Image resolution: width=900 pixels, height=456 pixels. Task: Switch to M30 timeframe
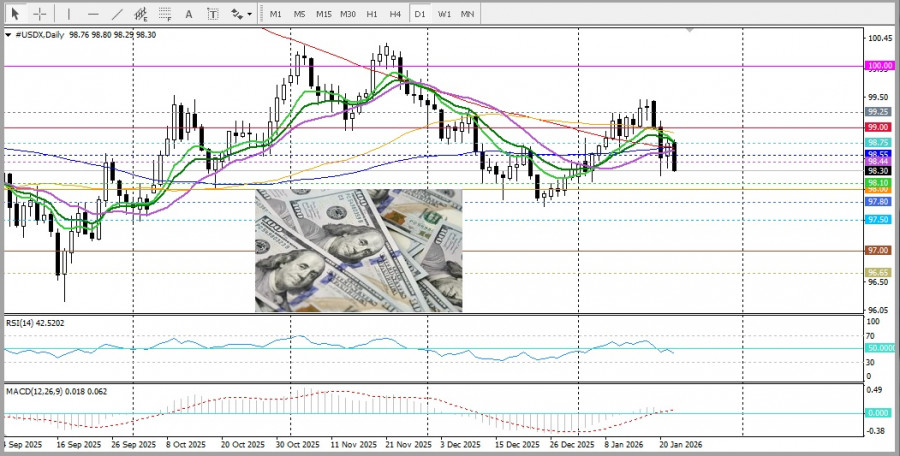click(347, 14)
